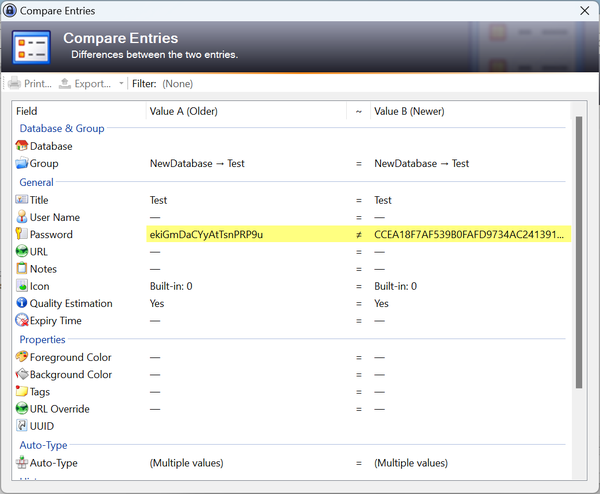Click the Print toolbar button
This screenshot has width=600, height=494.
coord(29,83)
